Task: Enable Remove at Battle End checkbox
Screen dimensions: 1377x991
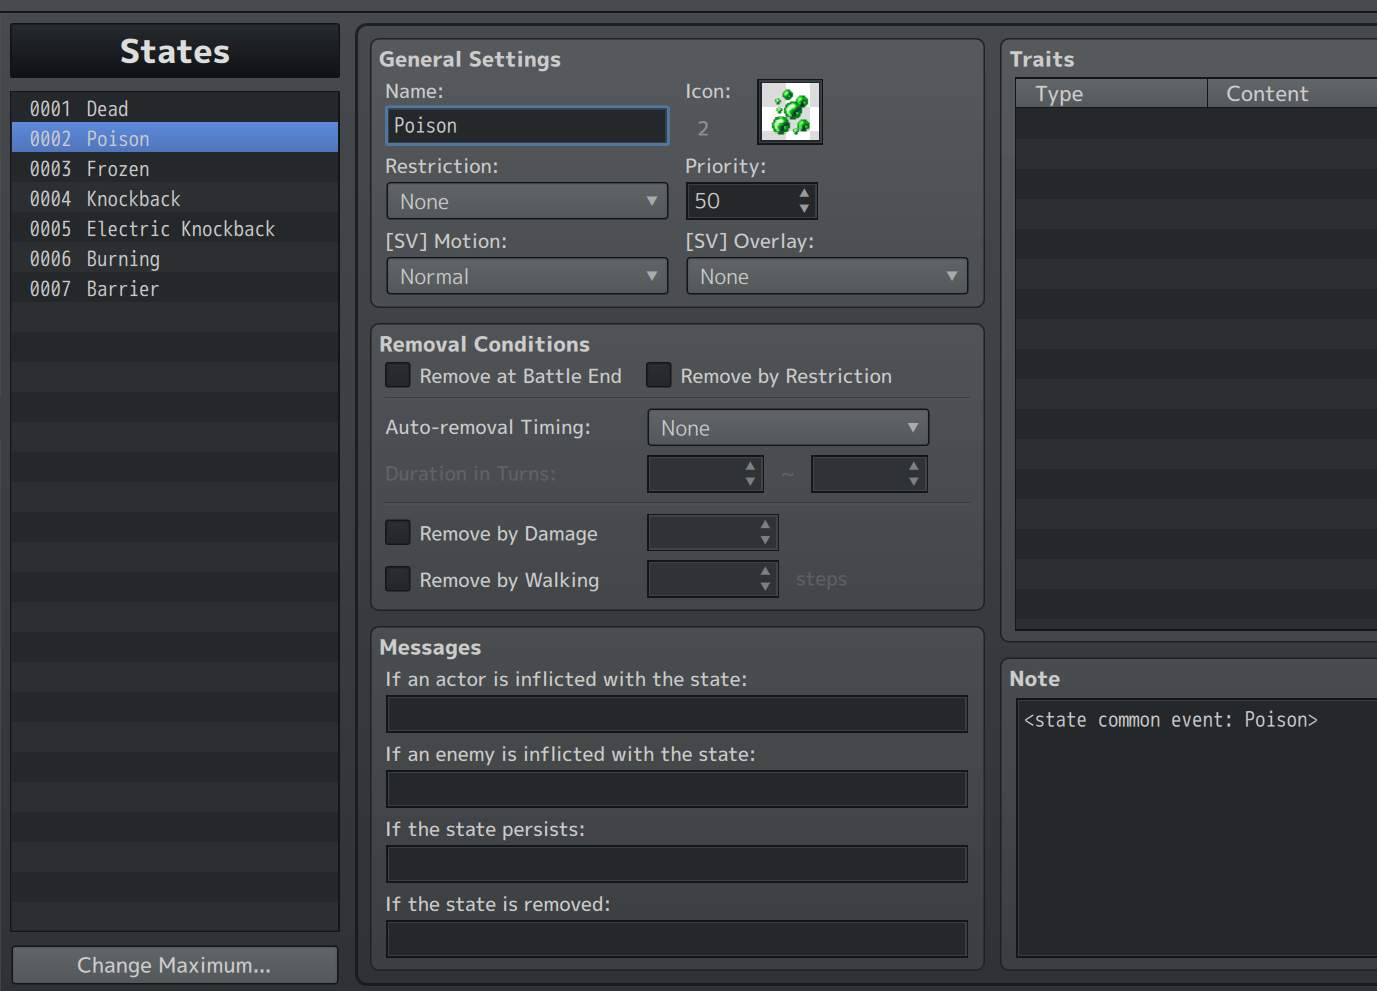Action: 398,375
